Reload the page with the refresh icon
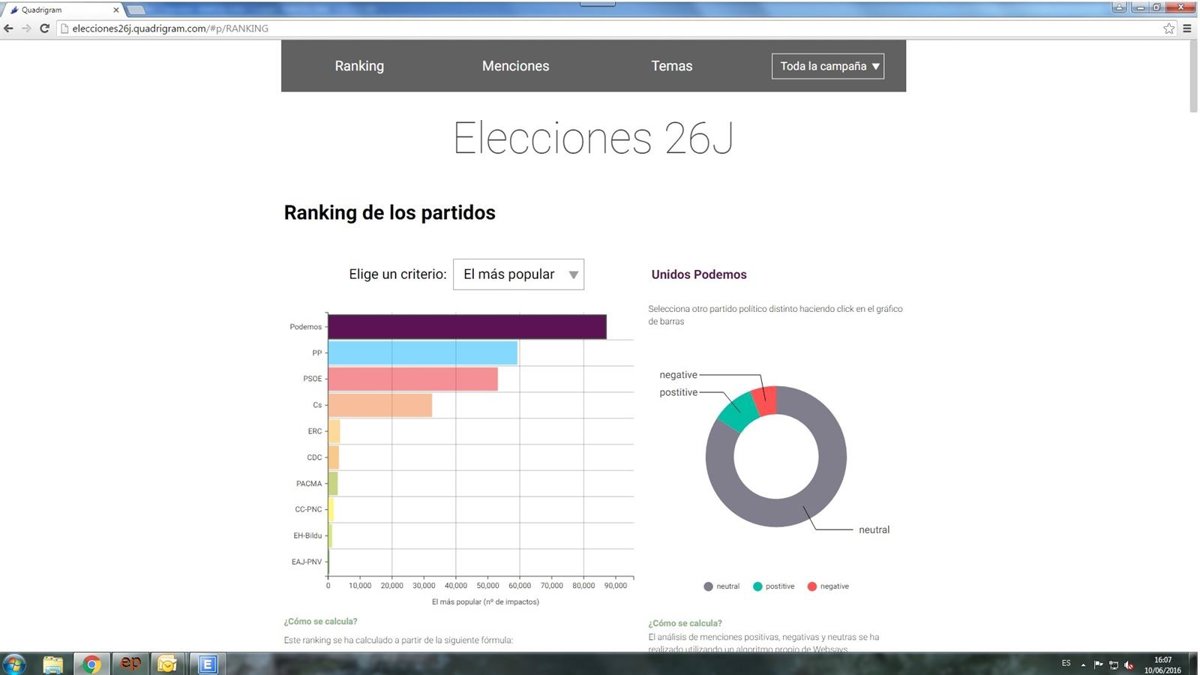1200x675 pixels. click(x=45, y=28)
